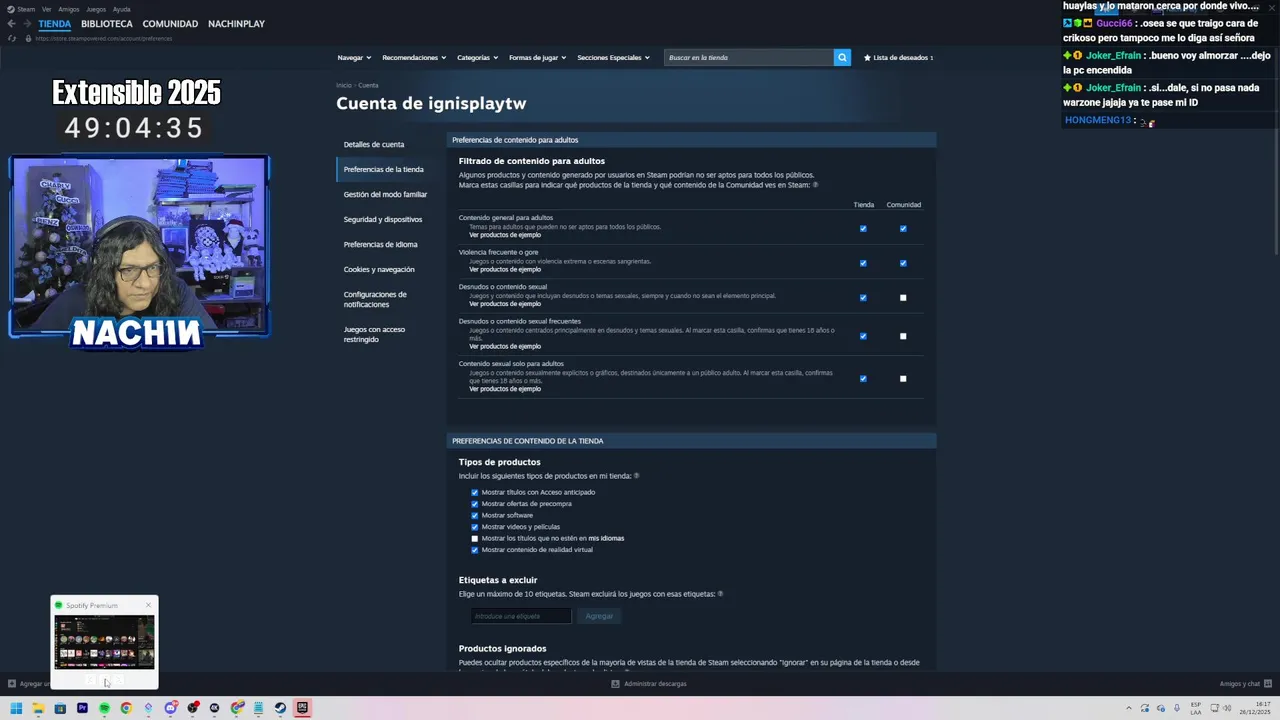The height and width of the screenshot is (720, 1280).
Task: Open the NACHINPLAY profile tab
Action: [x=236, y=24]
